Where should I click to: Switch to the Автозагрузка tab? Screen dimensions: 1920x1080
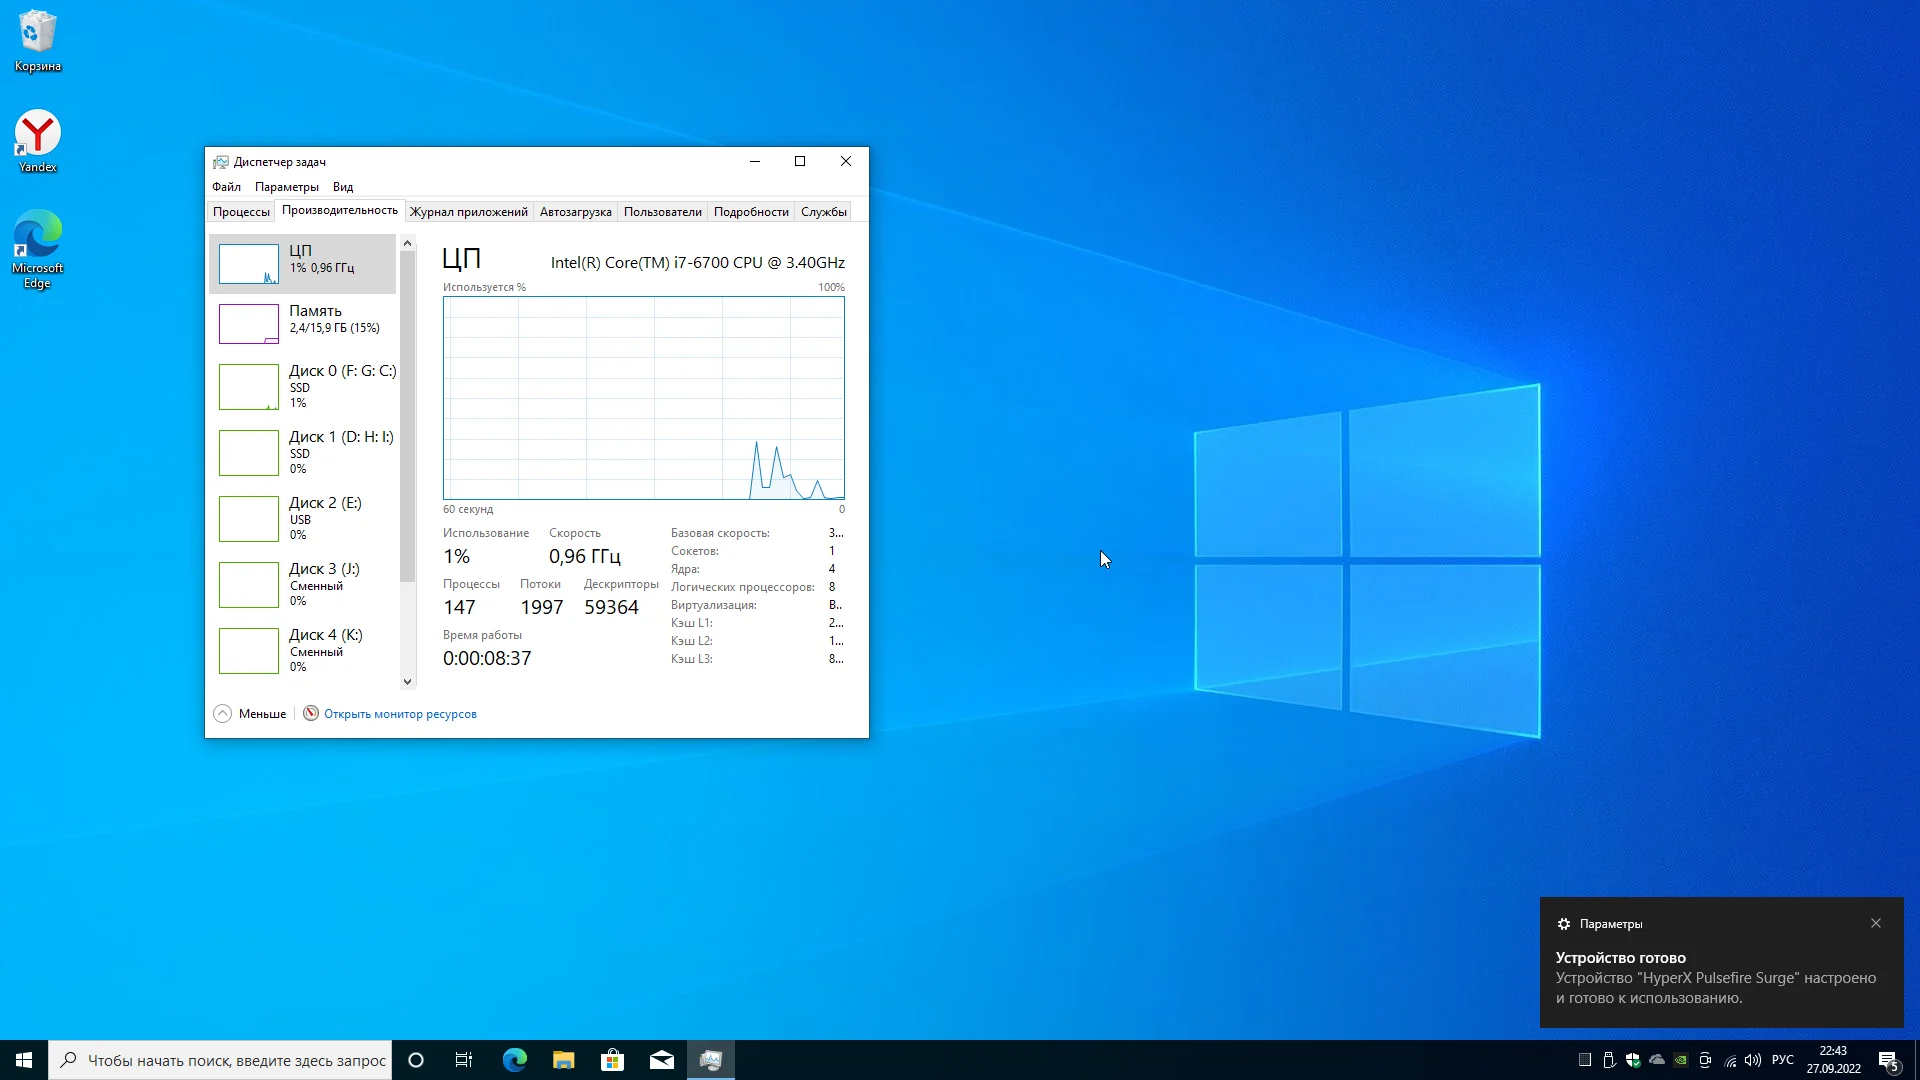575,211
